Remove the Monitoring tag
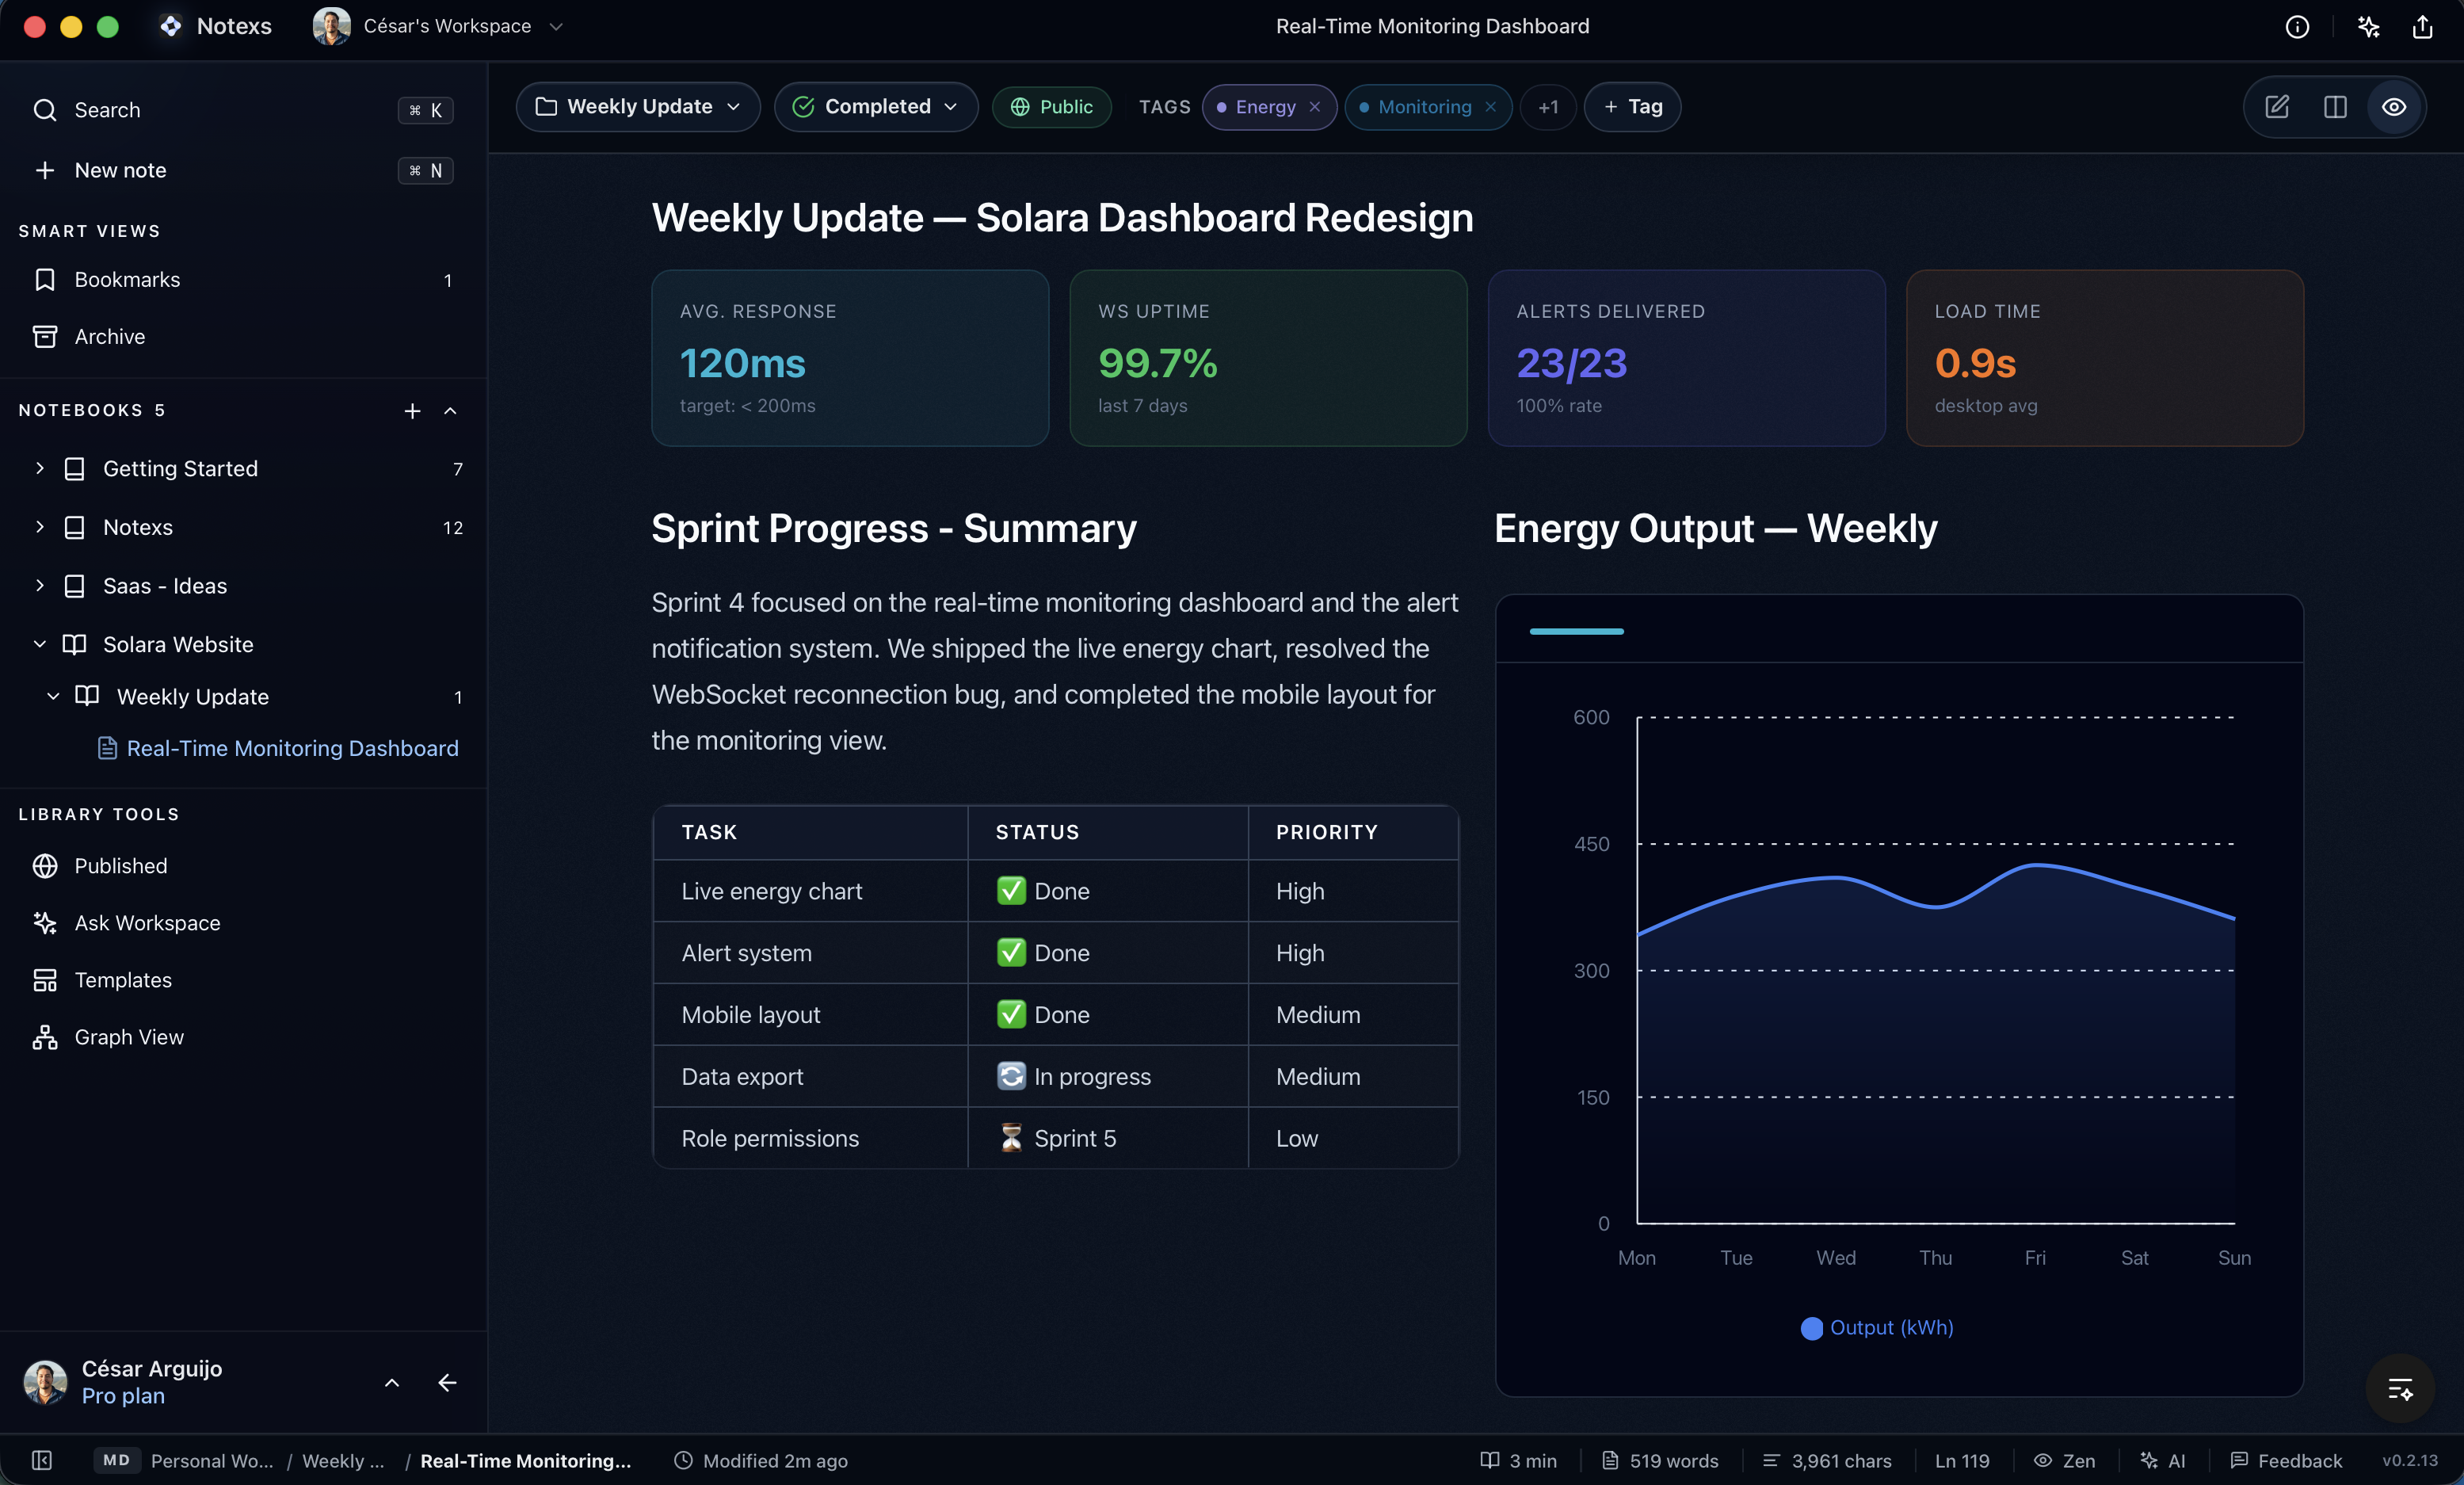Viewport: 2464px width, 1485px height. [1490, 107]
